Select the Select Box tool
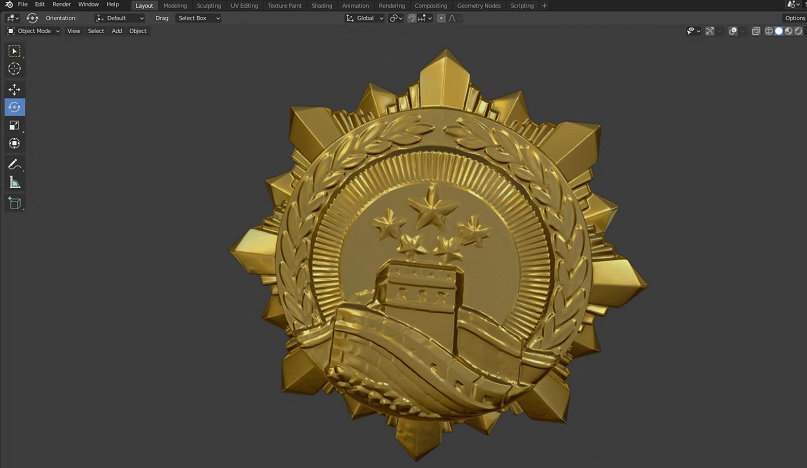The image size is (807, 468). 14,51
